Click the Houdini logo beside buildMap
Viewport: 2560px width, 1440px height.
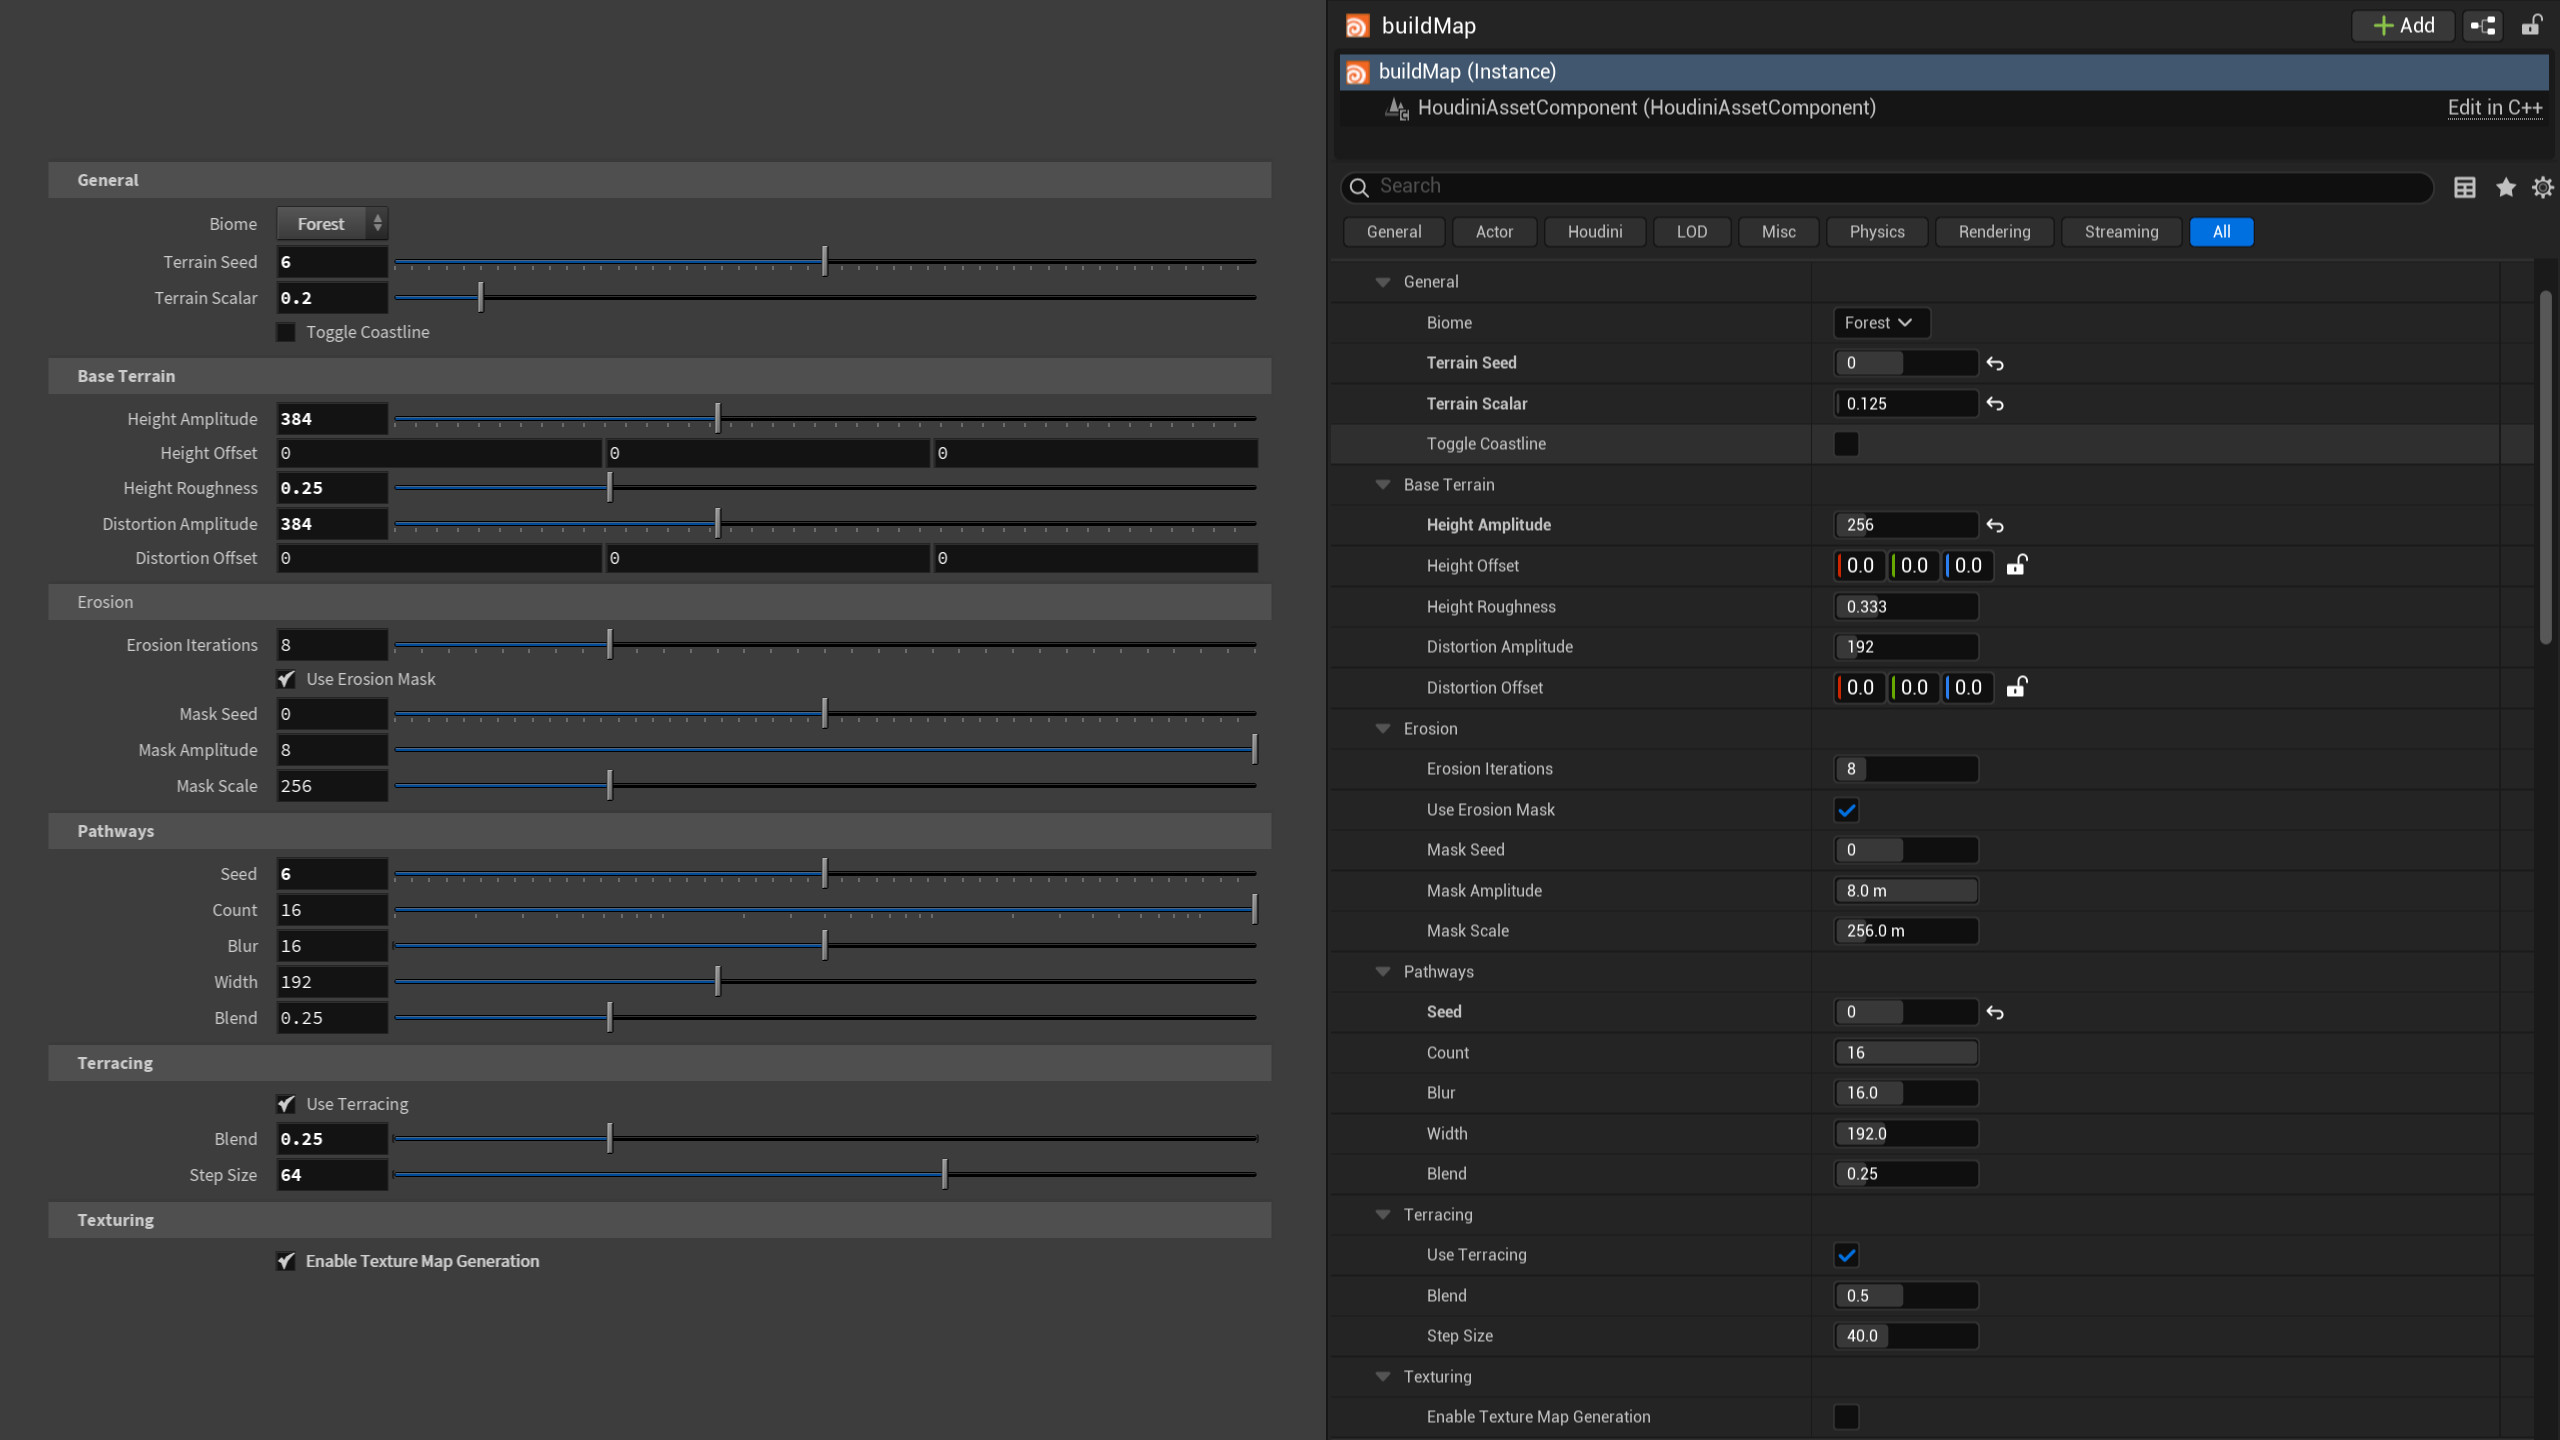coord(1357,25)
